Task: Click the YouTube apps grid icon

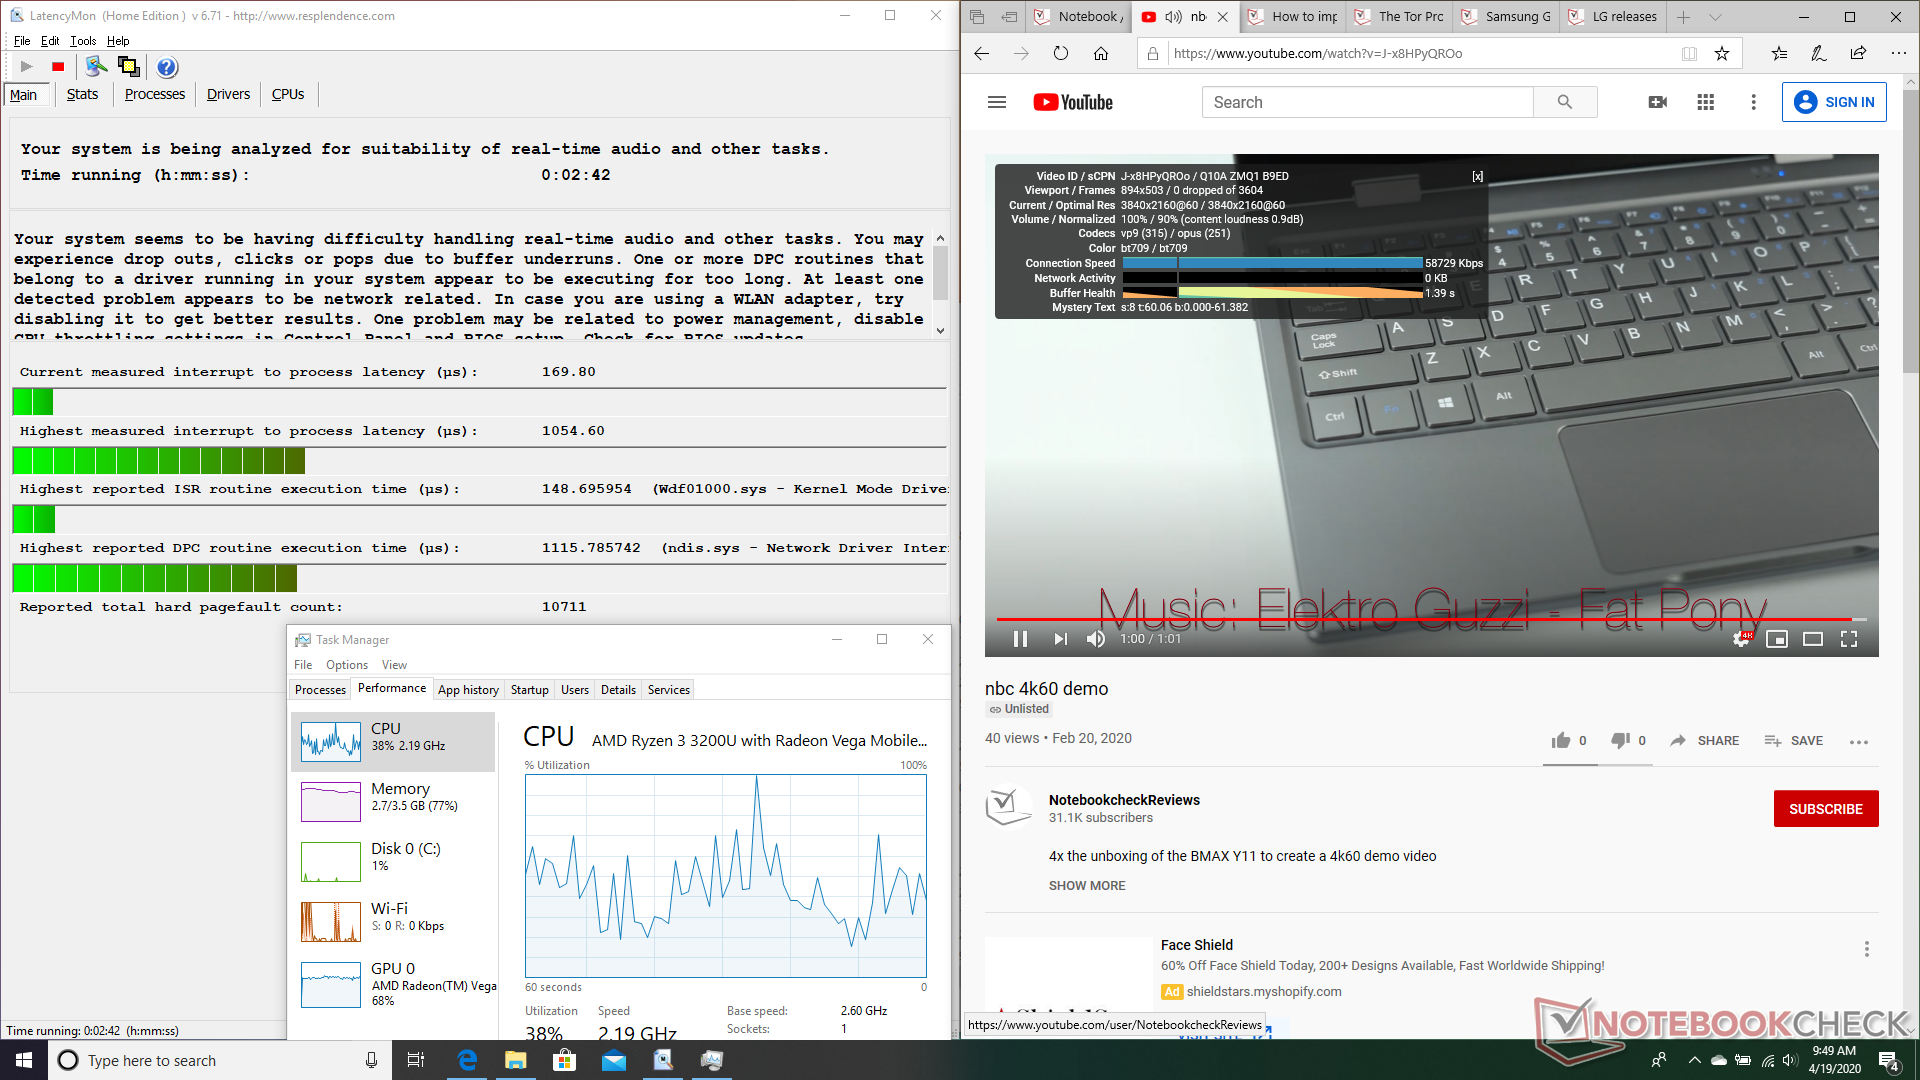Action: [x=1706, y=102]
